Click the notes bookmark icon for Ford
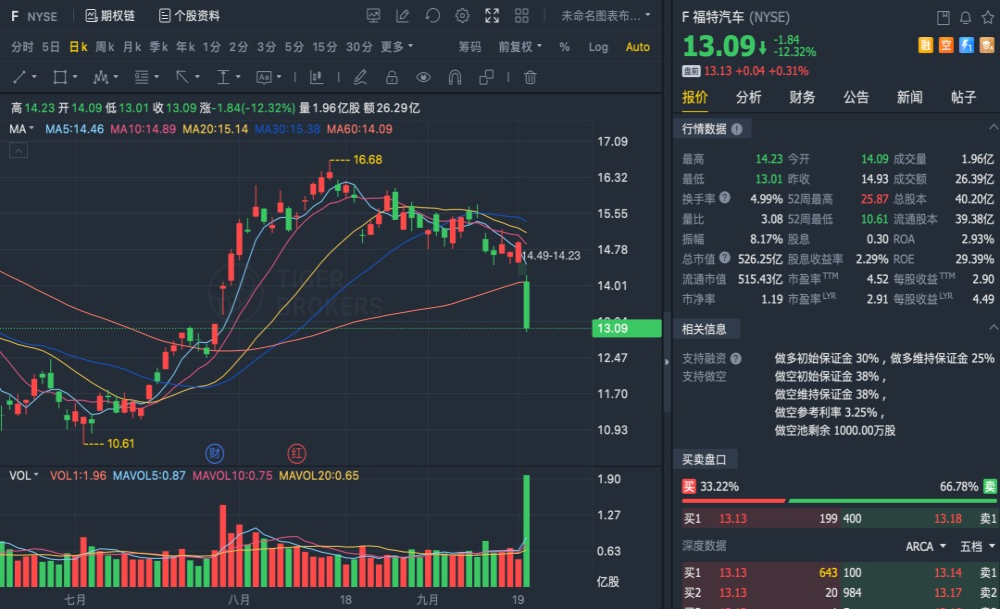This screenshot has width=1000, height=609. click(943, 18)
